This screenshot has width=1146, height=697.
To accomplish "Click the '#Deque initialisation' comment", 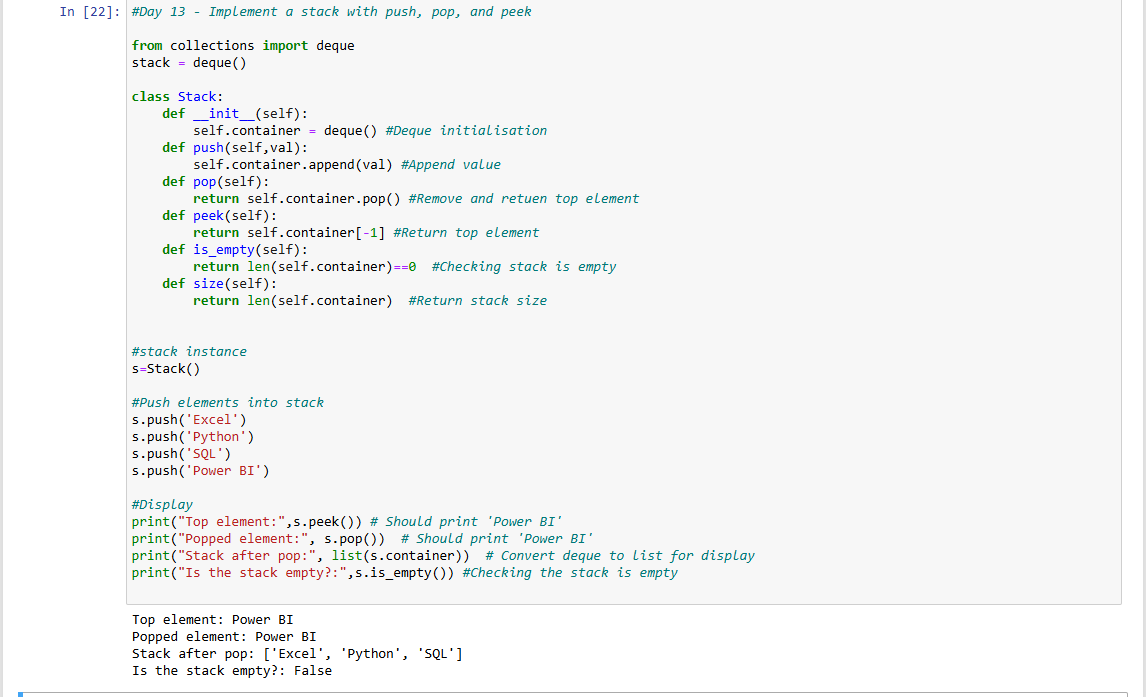I will tap(466, 131).
